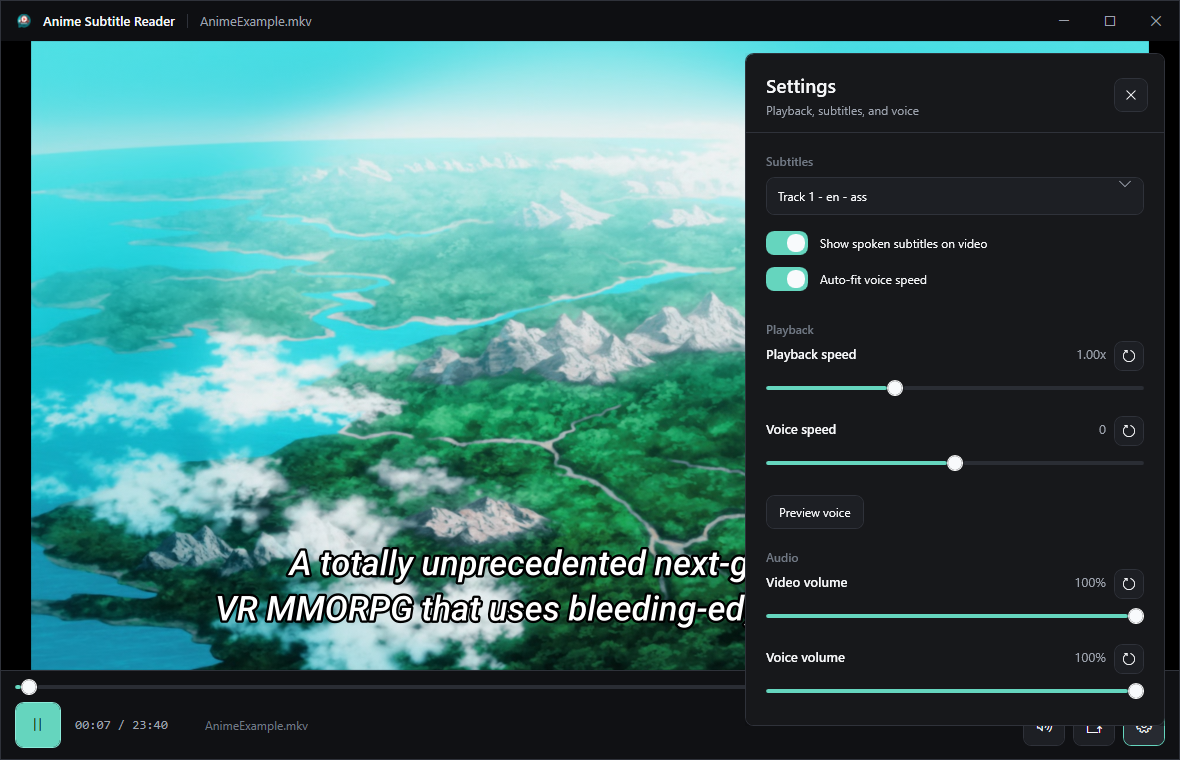Click Preview voice button
Screen dimensions: 1180x760
(814, 512)
